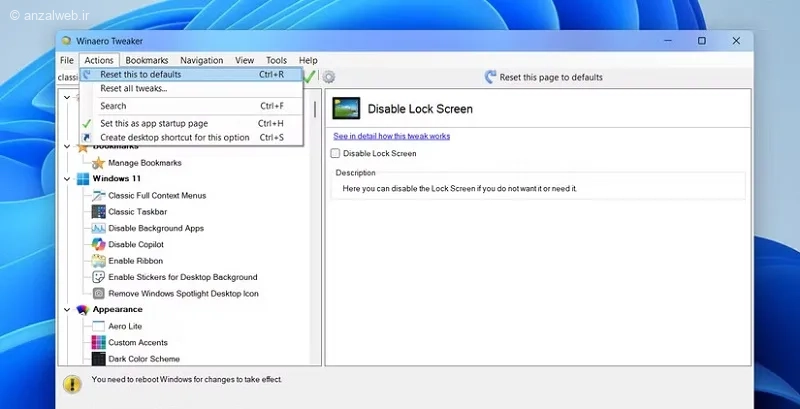Collapse the Windows 11 tree section
Screen dimensions: 800x409
click(x=67, y=179)
